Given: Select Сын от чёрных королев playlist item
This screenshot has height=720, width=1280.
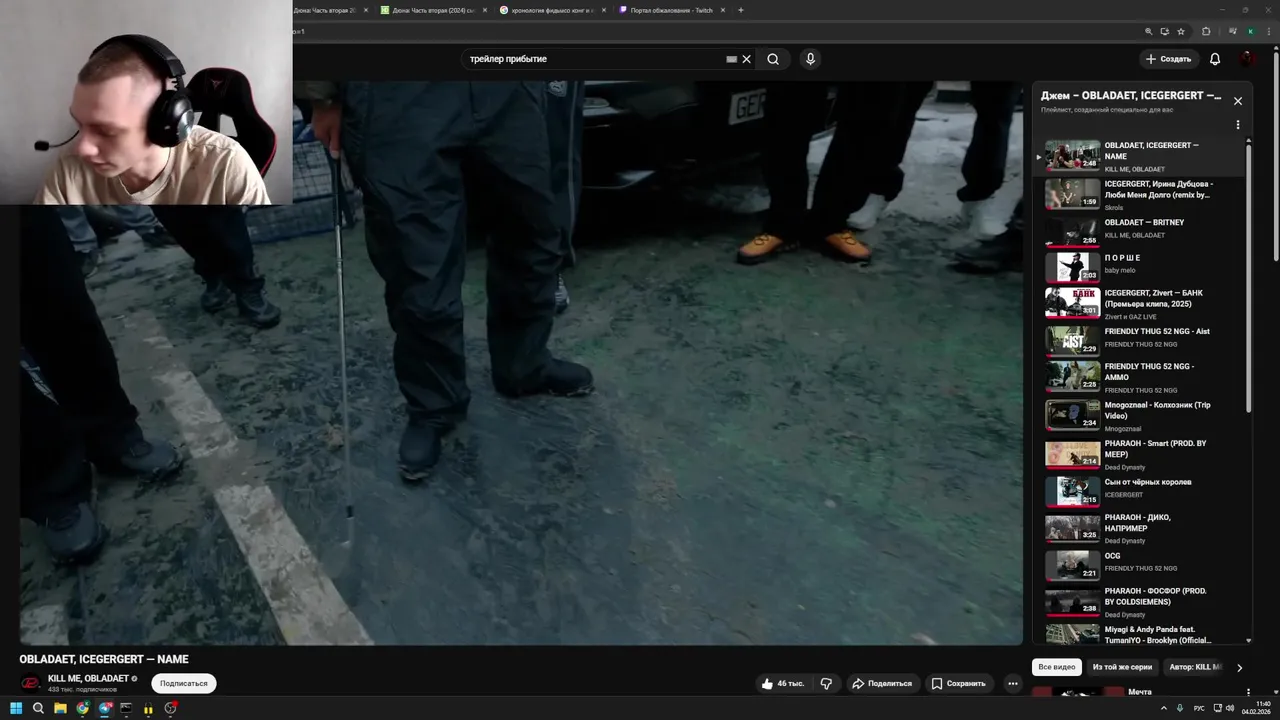Looking at the screenshot, I should click(1140, 490).
